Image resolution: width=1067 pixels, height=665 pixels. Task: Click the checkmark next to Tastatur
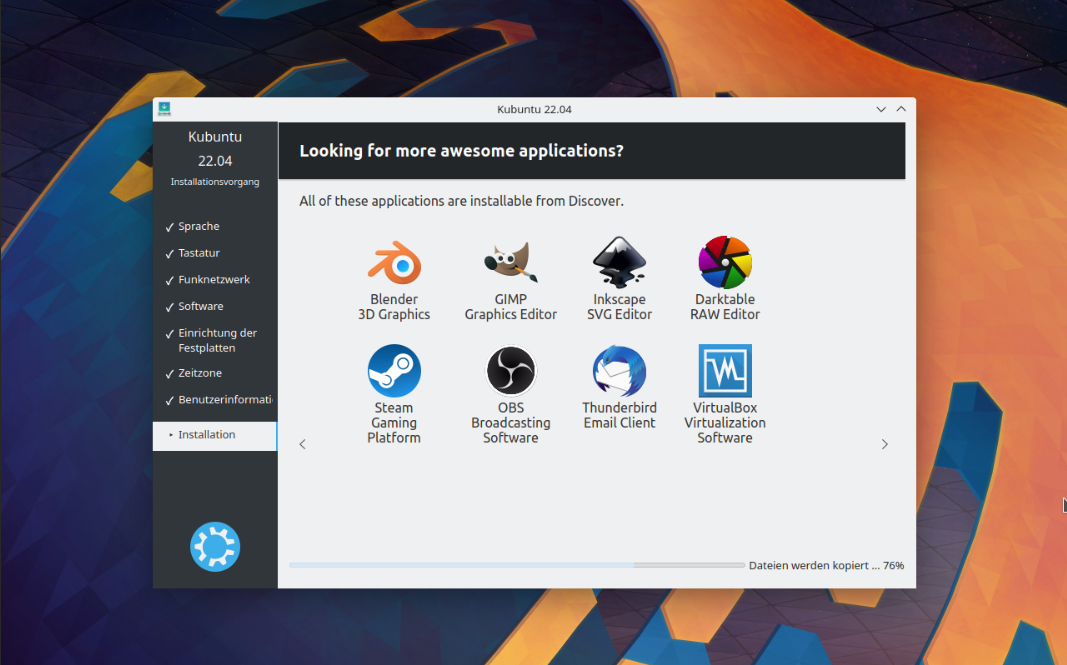(168, 253)
